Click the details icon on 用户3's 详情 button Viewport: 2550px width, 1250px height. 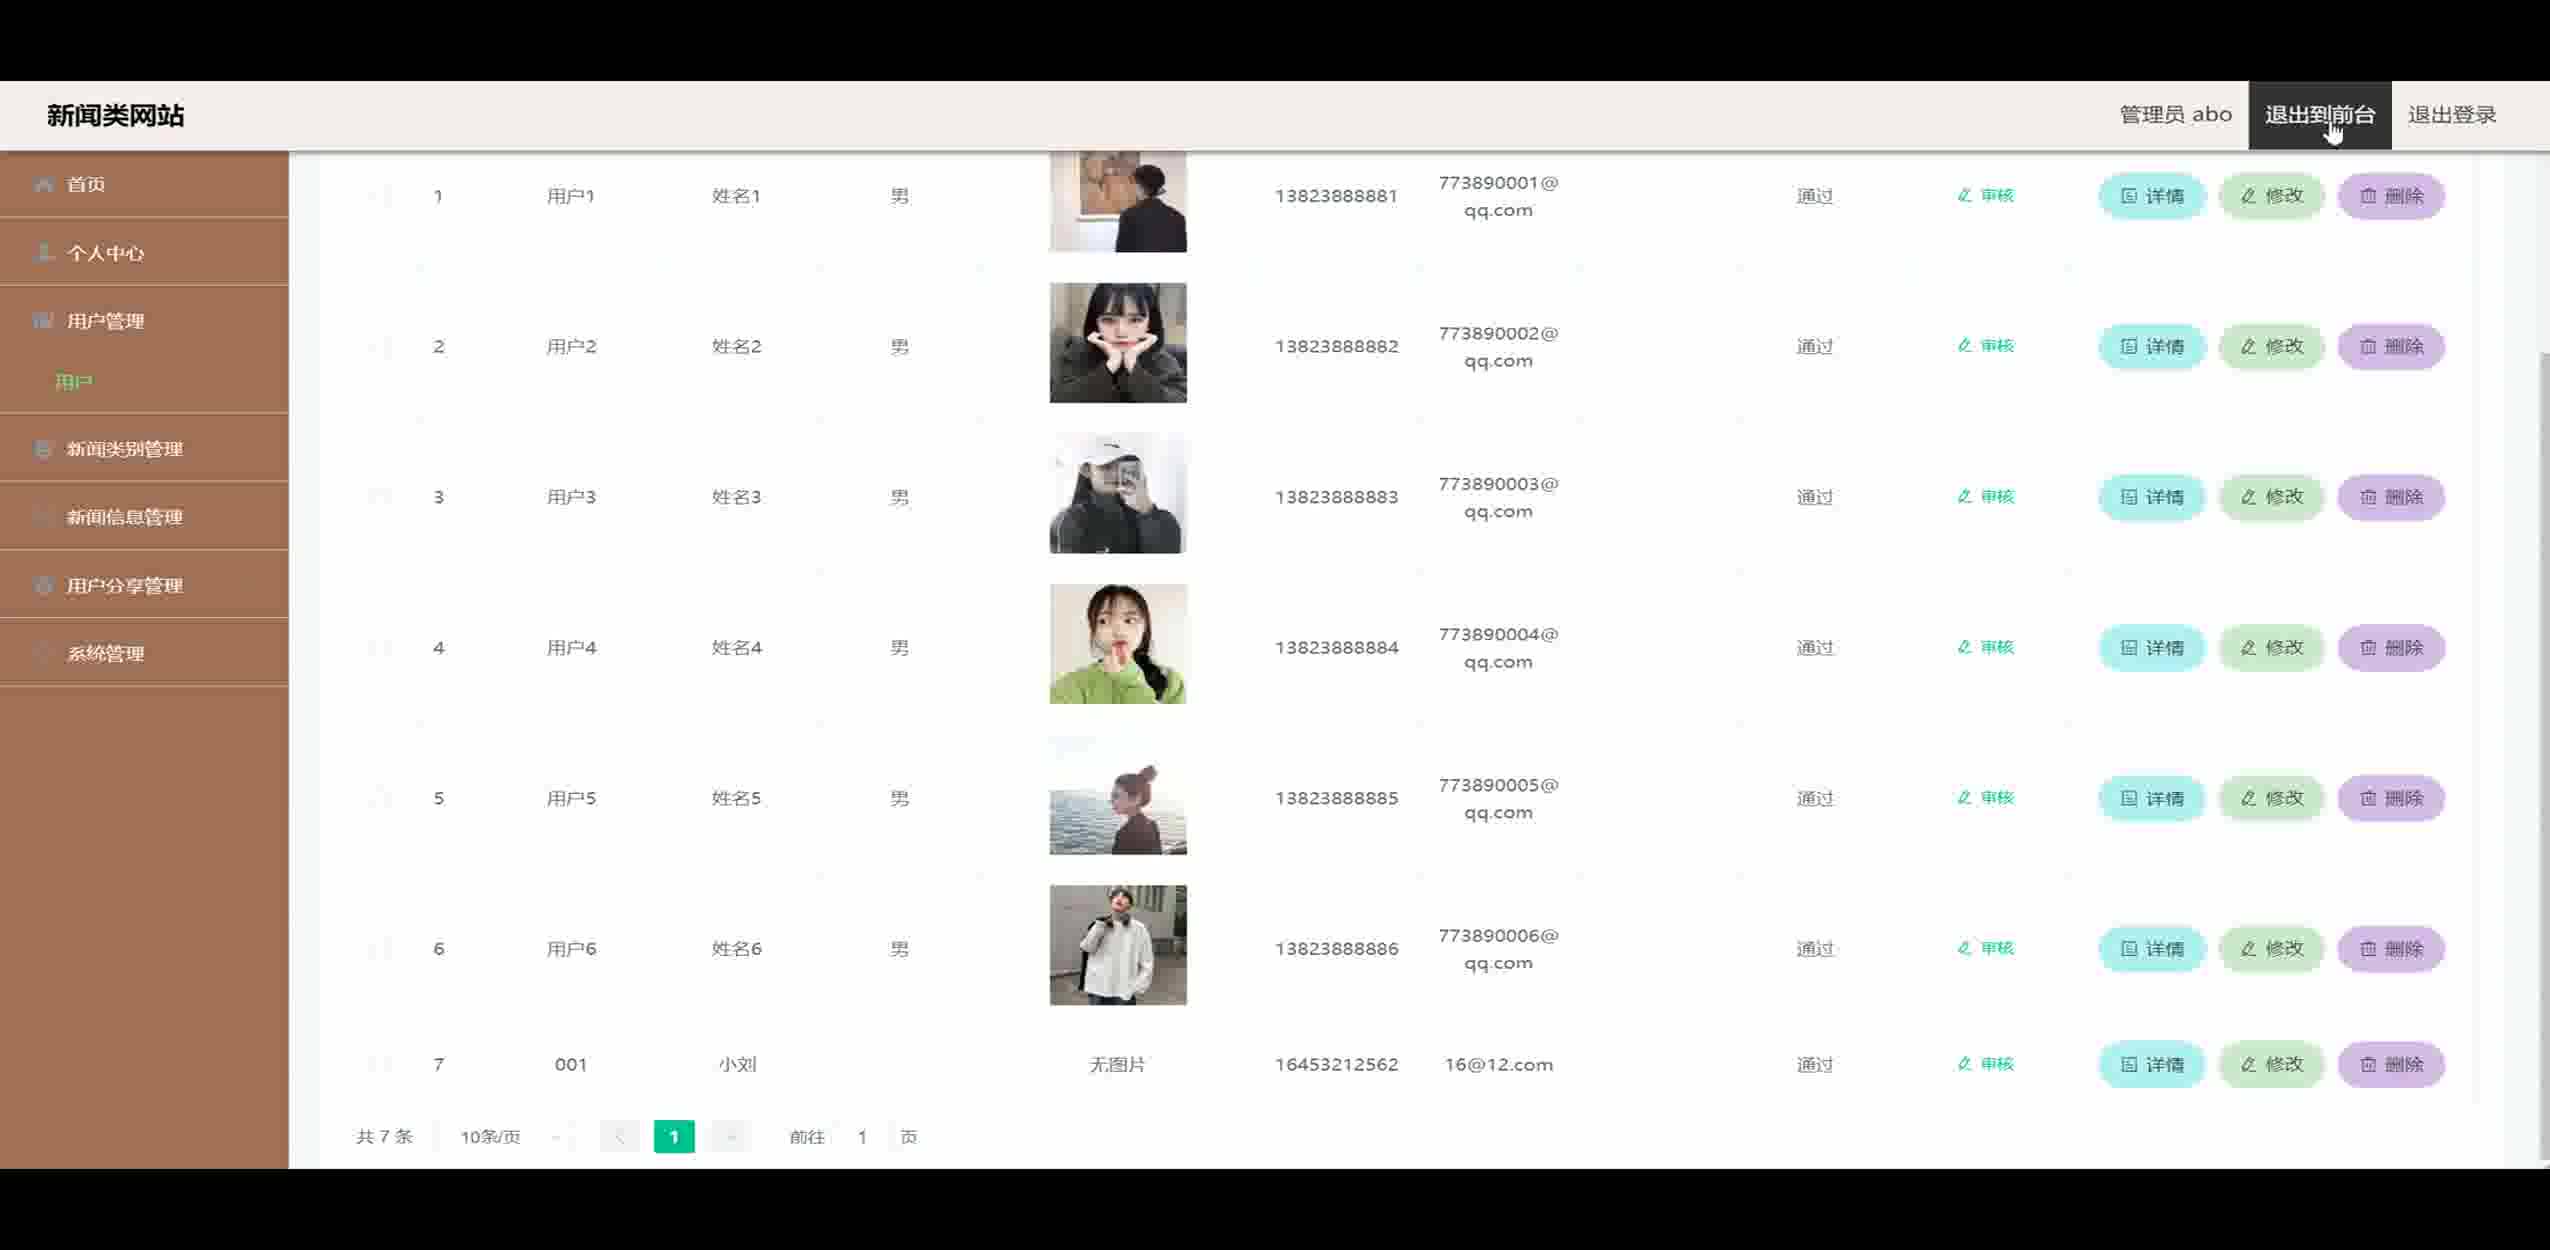pos(2129,497)
